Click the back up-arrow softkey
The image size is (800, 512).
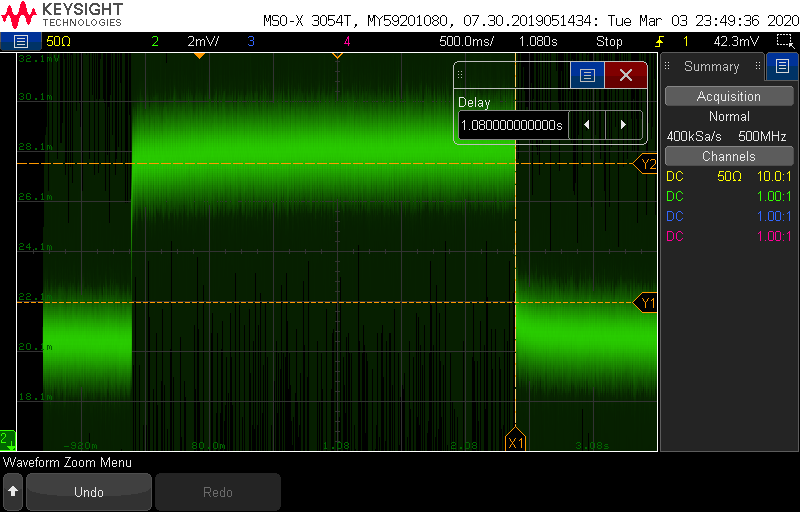pos(13,492)
